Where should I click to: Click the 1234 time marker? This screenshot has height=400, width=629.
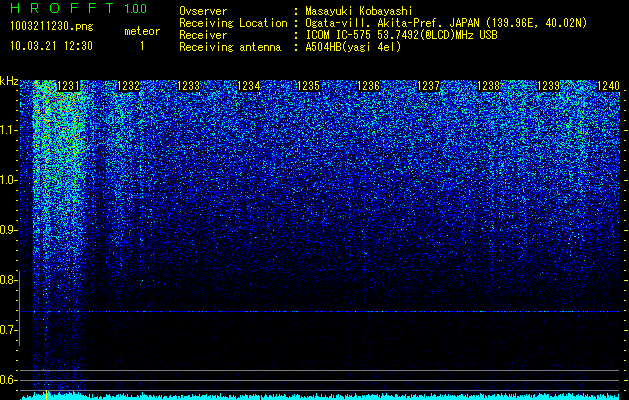pos(249,86)
